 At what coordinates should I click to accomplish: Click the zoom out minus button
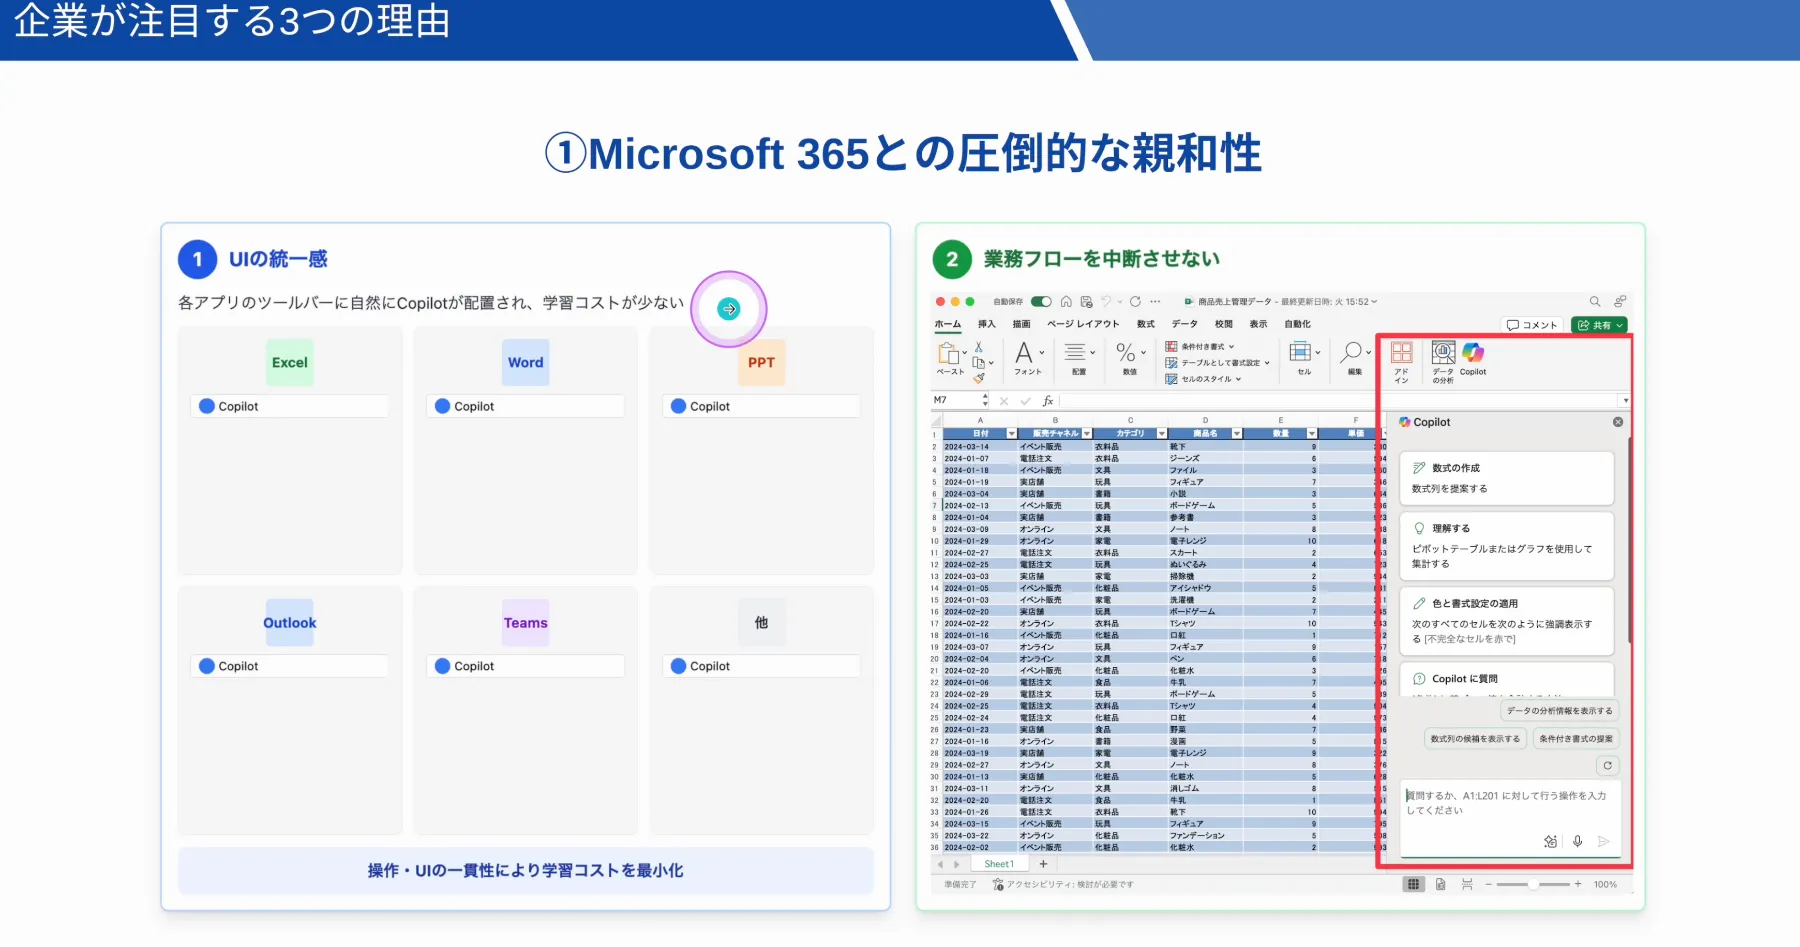(1488, 884)
